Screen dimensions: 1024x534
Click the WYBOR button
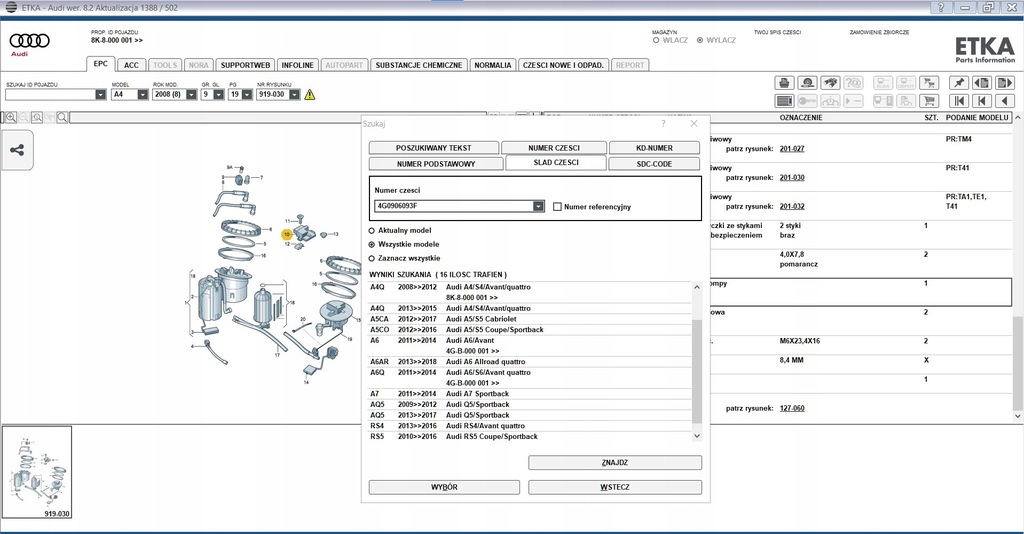point(444,487)
